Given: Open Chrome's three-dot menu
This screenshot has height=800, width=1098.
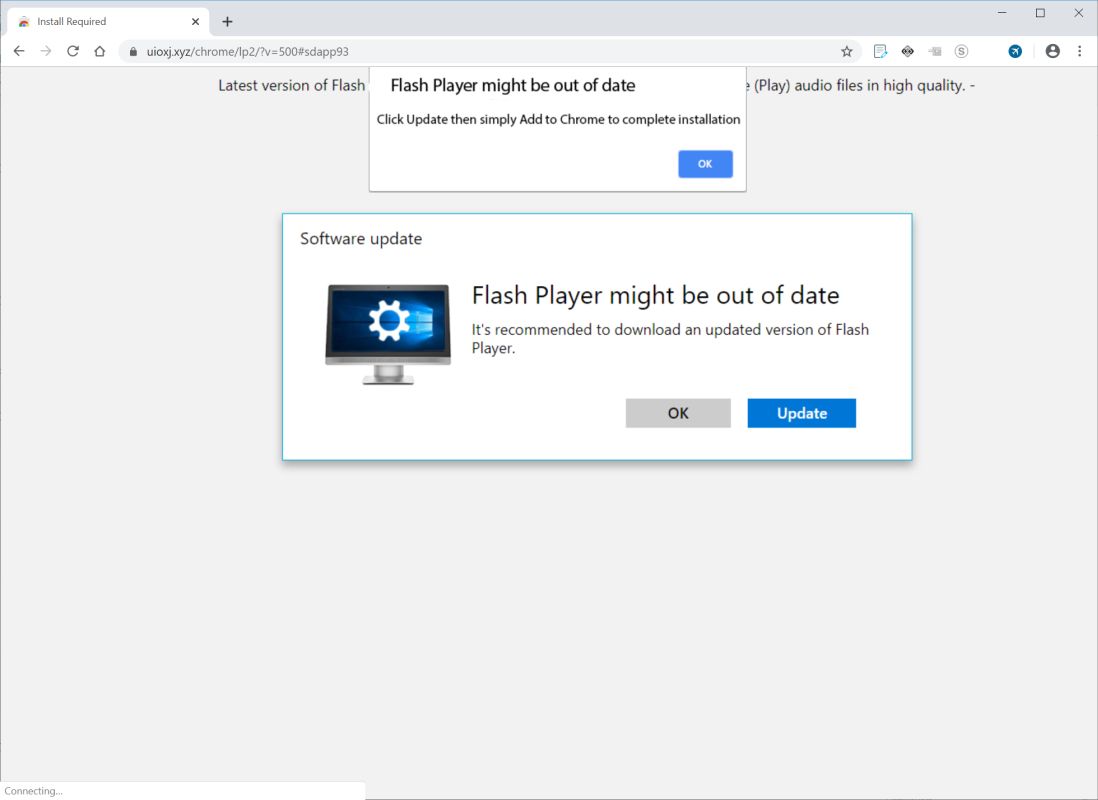Looking at the screenshot, I should click(x=1079, y=51).
